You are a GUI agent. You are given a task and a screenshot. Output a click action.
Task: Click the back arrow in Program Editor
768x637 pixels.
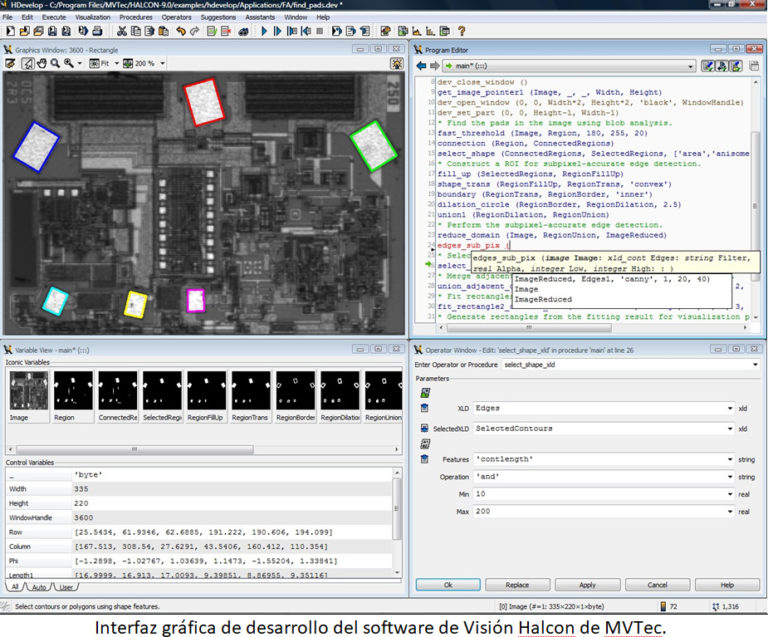pyautogui.click(x=421, y=66)
